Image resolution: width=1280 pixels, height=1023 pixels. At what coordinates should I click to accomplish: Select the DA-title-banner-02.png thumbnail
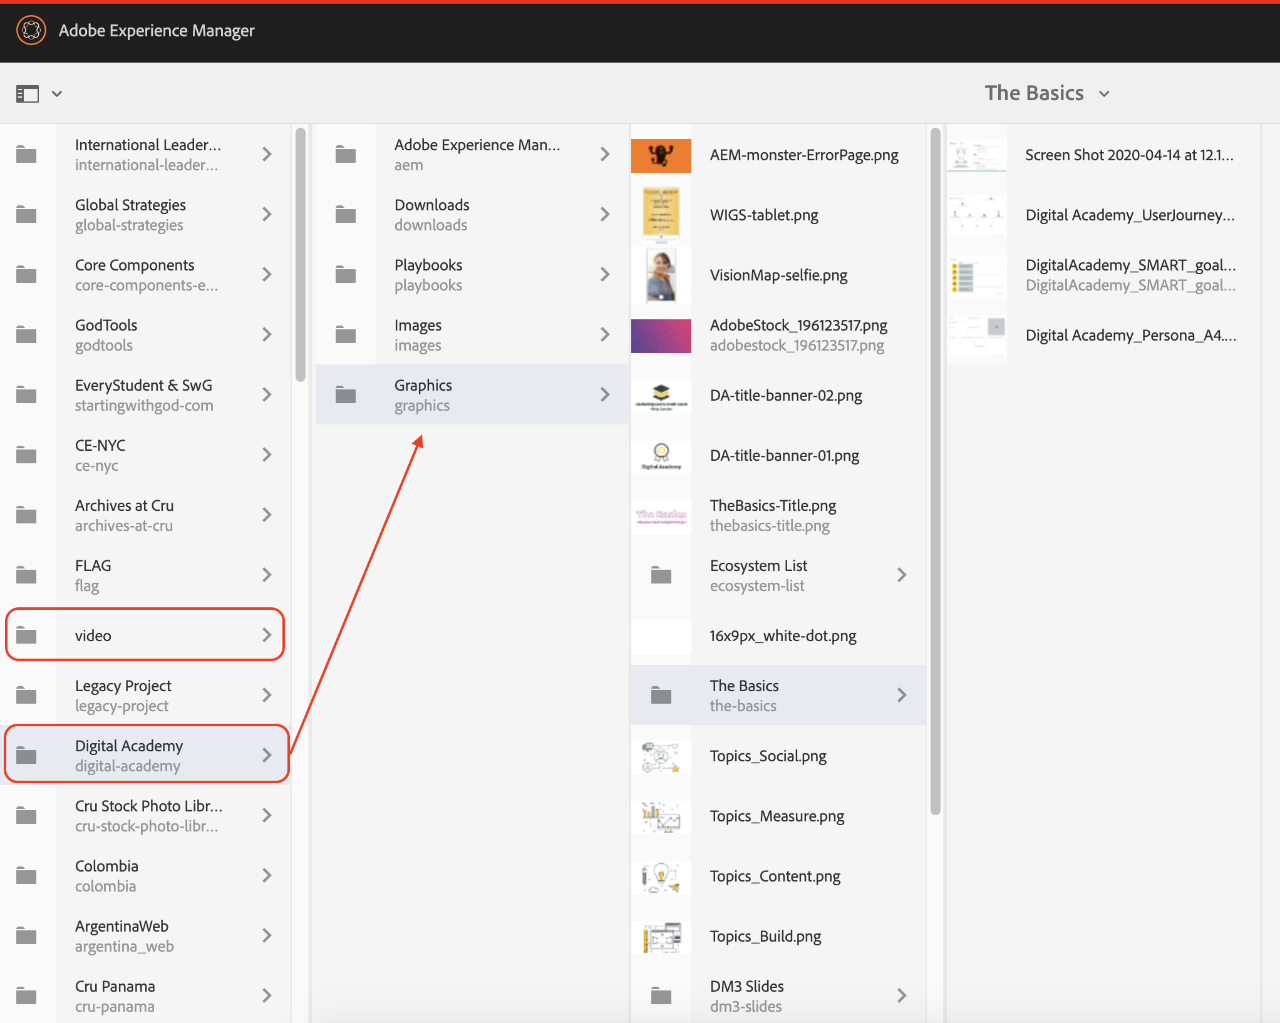[x=661, y=396]
